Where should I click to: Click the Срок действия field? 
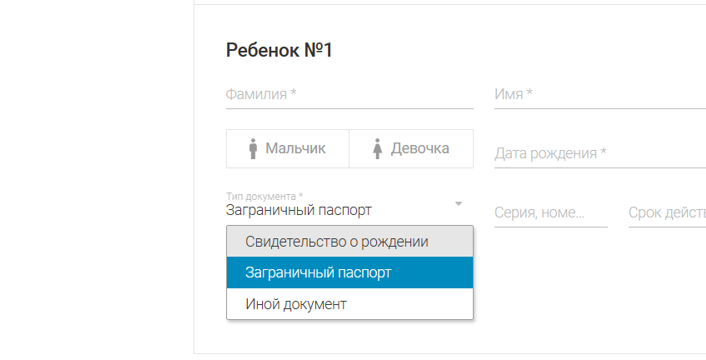click(x=667, y=212)
